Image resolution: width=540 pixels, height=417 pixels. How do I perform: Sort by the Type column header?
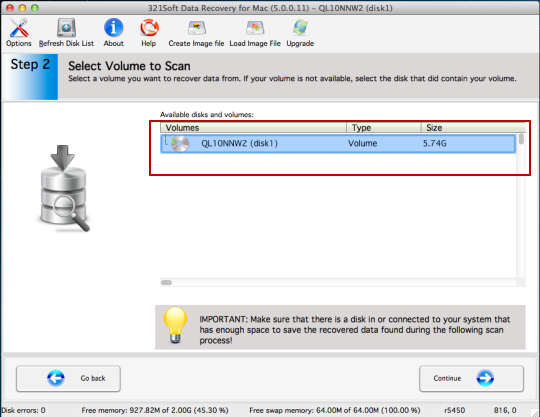[384, 128]
